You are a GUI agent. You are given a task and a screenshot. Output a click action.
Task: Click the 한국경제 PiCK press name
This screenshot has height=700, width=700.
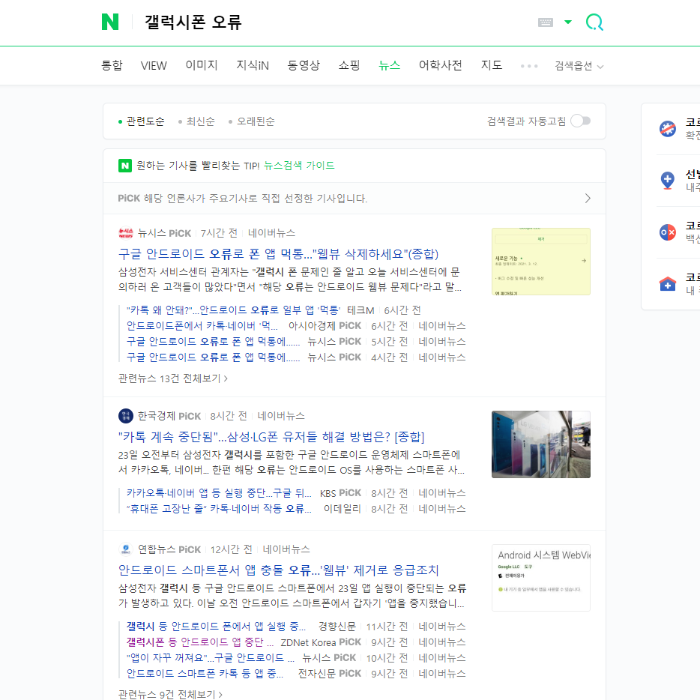(x=169, y=416)
